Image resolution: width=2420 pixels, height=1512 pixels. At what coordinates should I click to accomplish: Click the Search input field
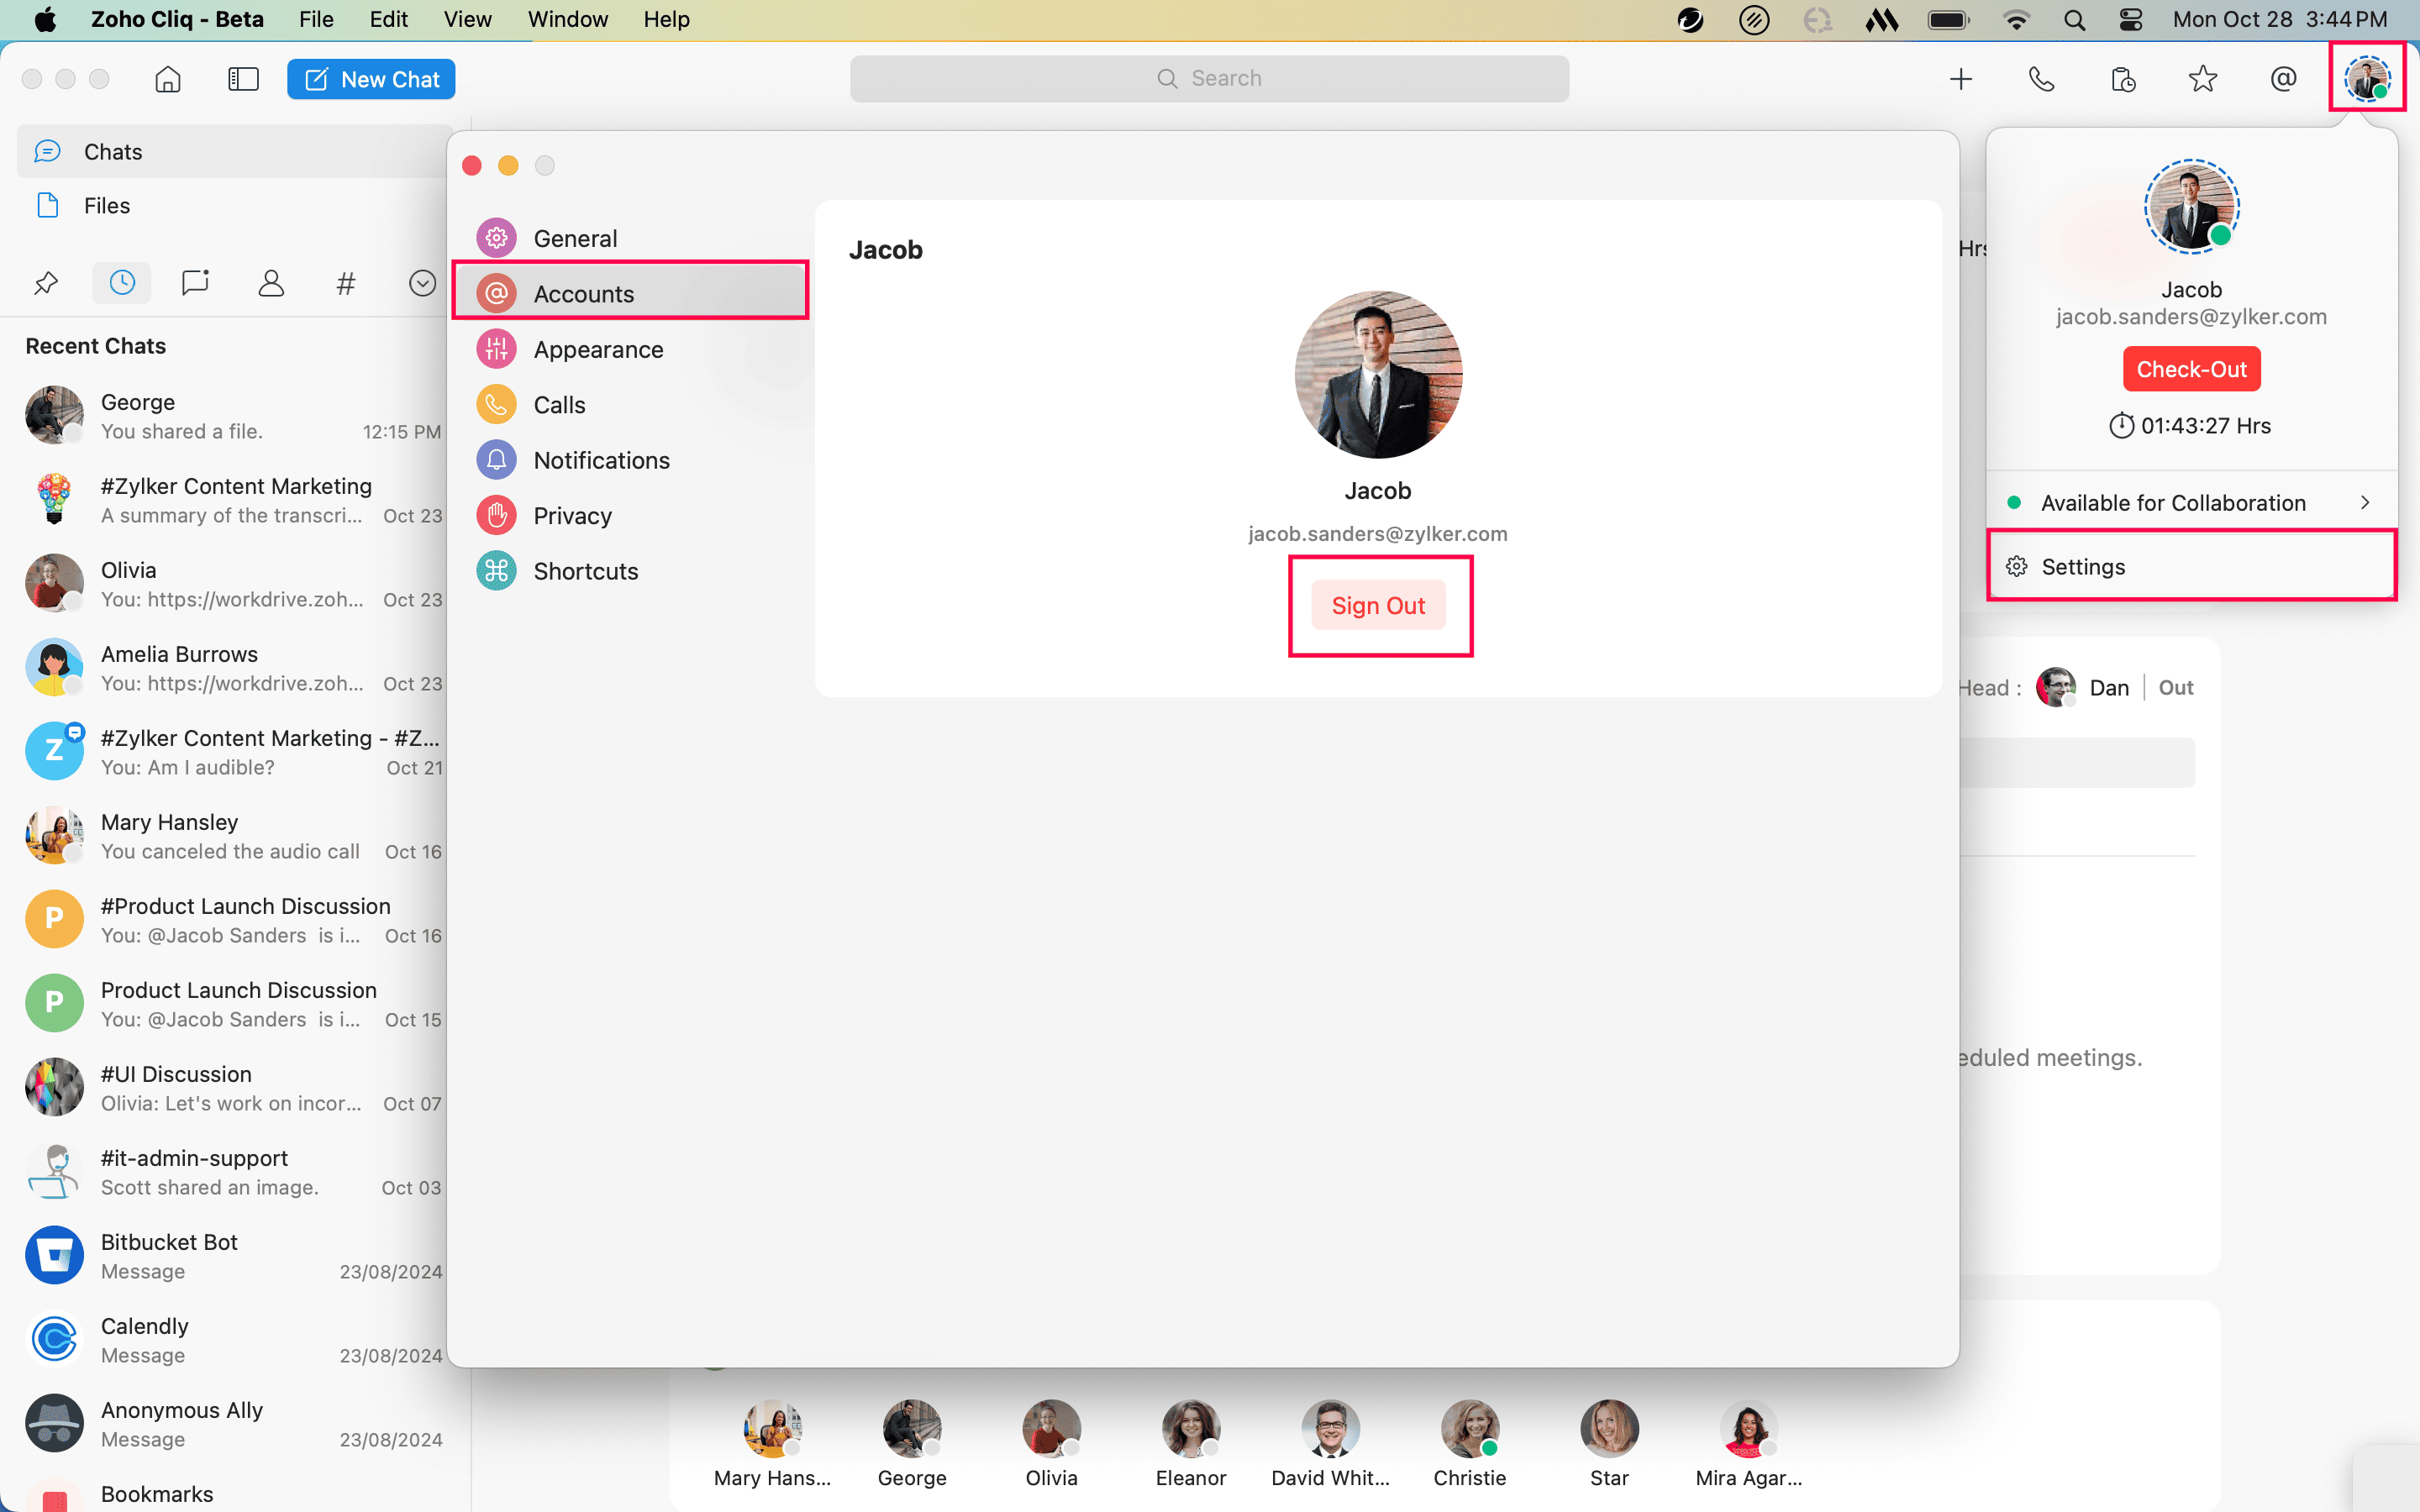click(x=1209, y=79)
